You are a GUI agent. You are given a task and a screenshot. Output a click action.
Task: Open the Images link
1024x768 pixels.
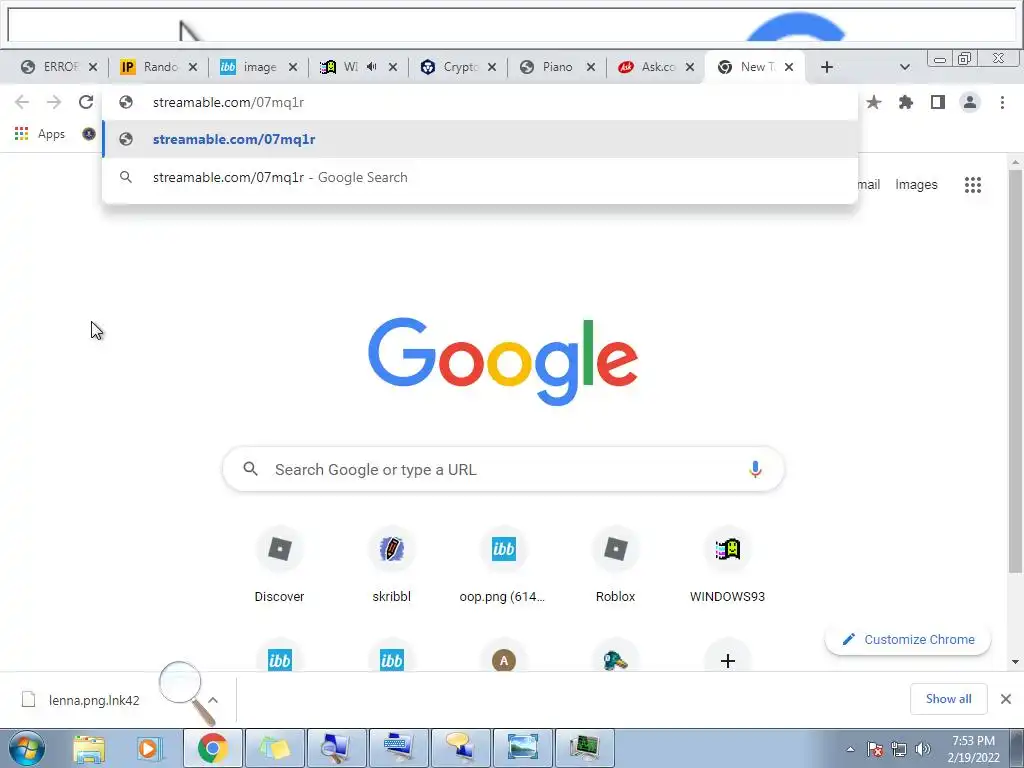tap(916, 185)
